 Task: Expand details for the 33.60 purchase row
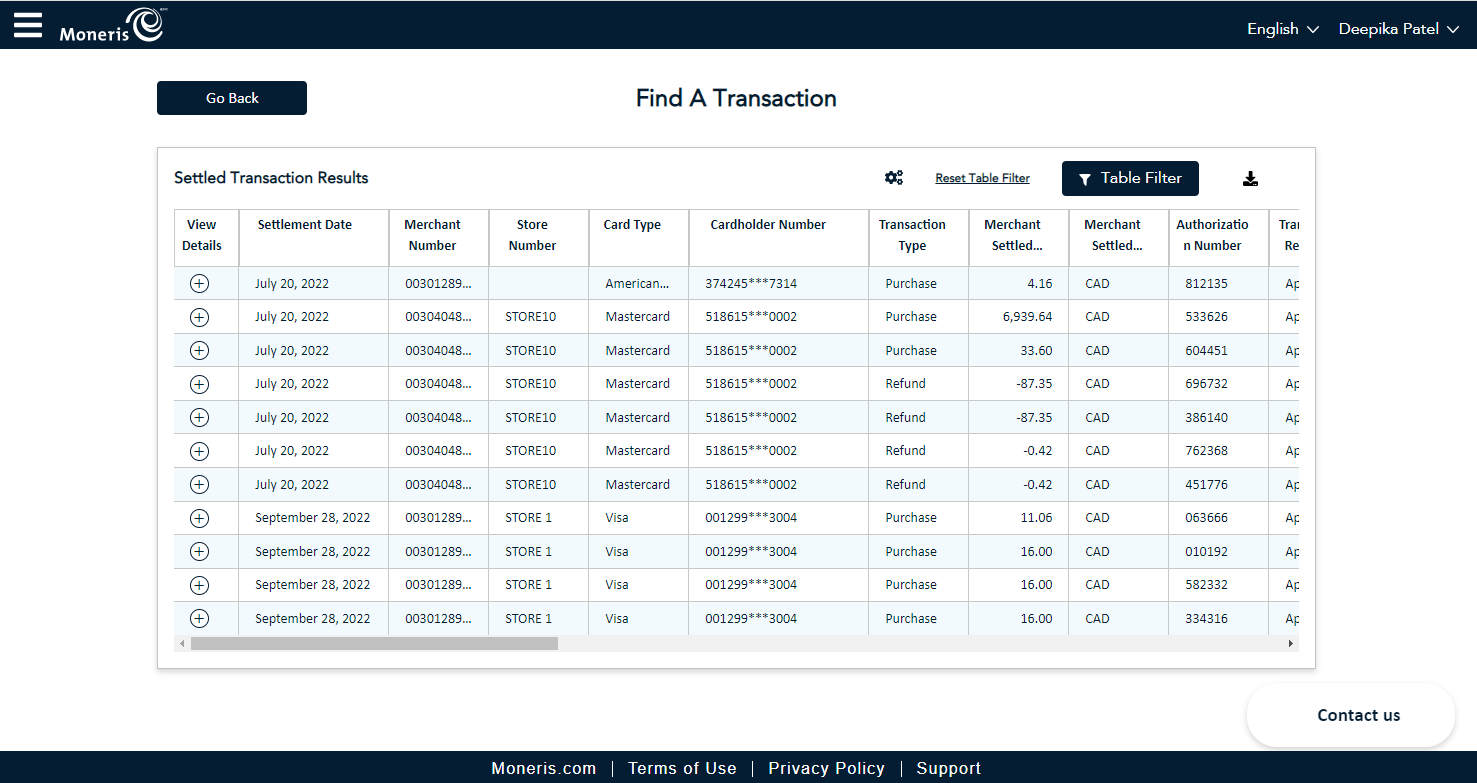pos(199,350)
